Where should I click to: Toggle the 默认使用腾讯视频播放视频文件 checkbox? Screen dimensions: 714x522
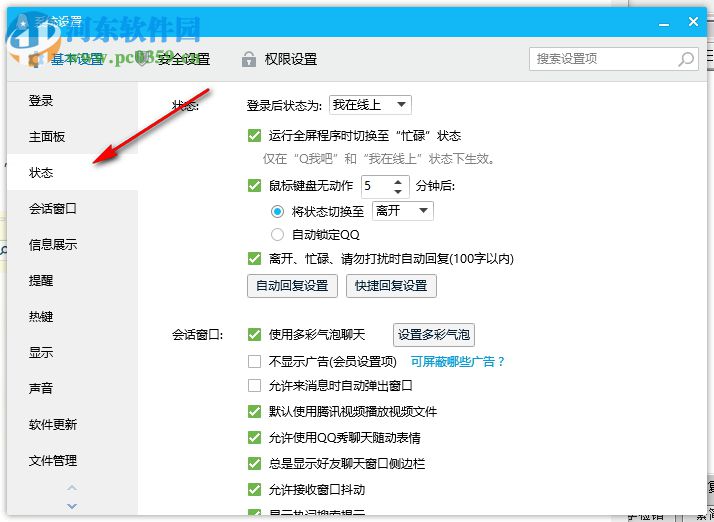point(254,412)
